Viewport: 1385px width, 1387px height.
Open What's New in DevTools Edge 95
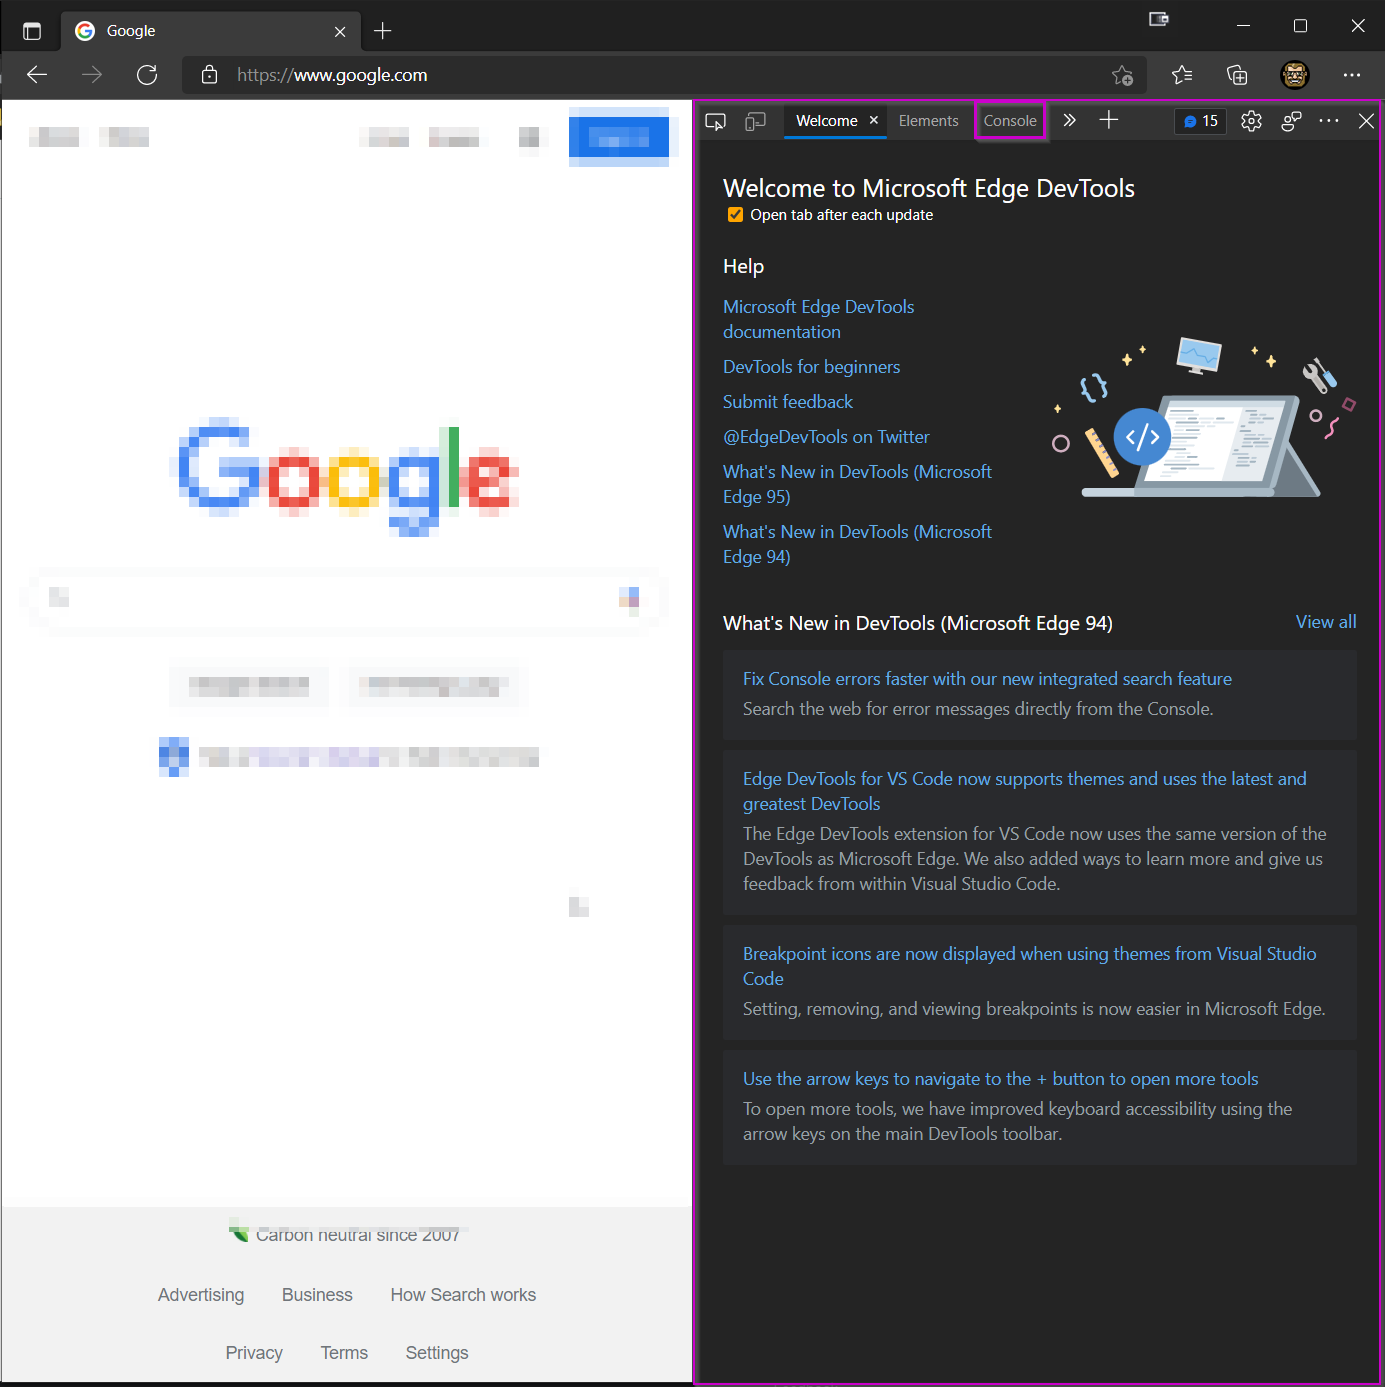(x=857, y=484)
